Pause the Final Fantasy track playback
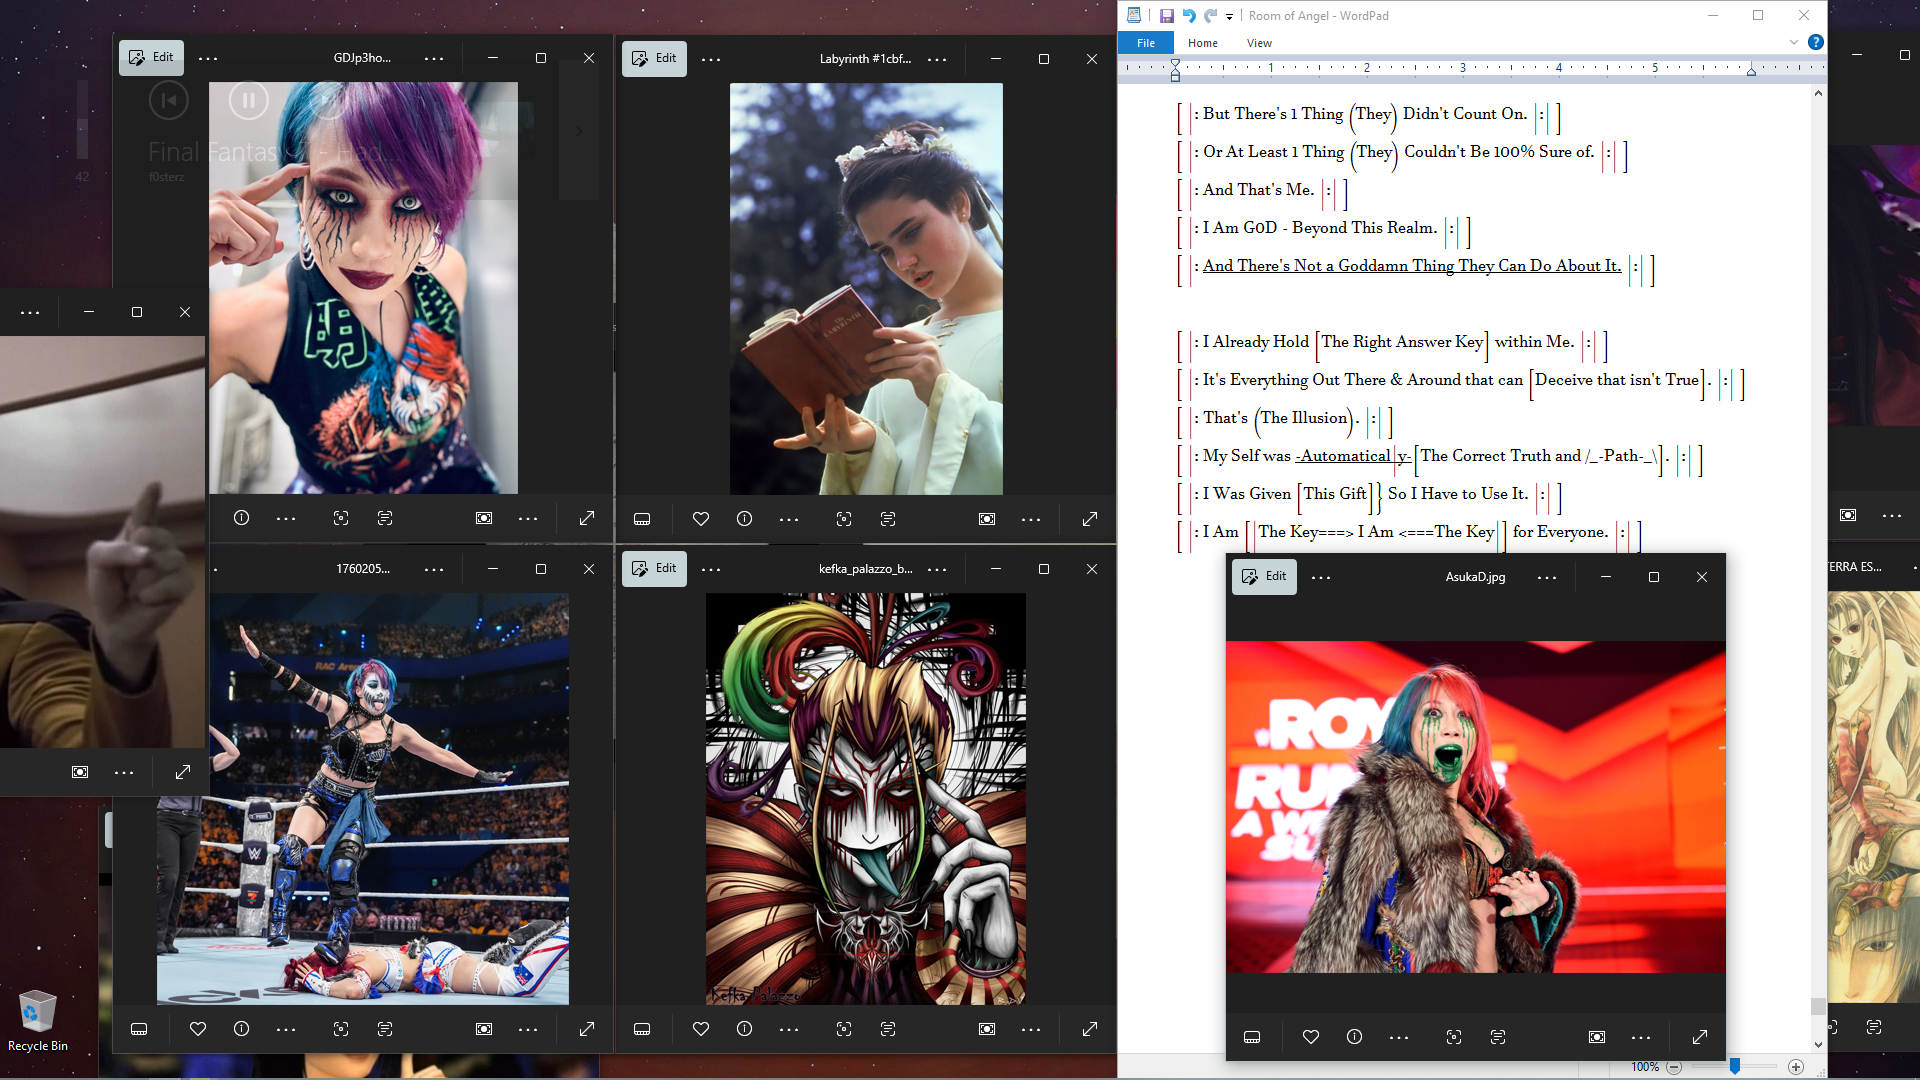 pos(248,100)
